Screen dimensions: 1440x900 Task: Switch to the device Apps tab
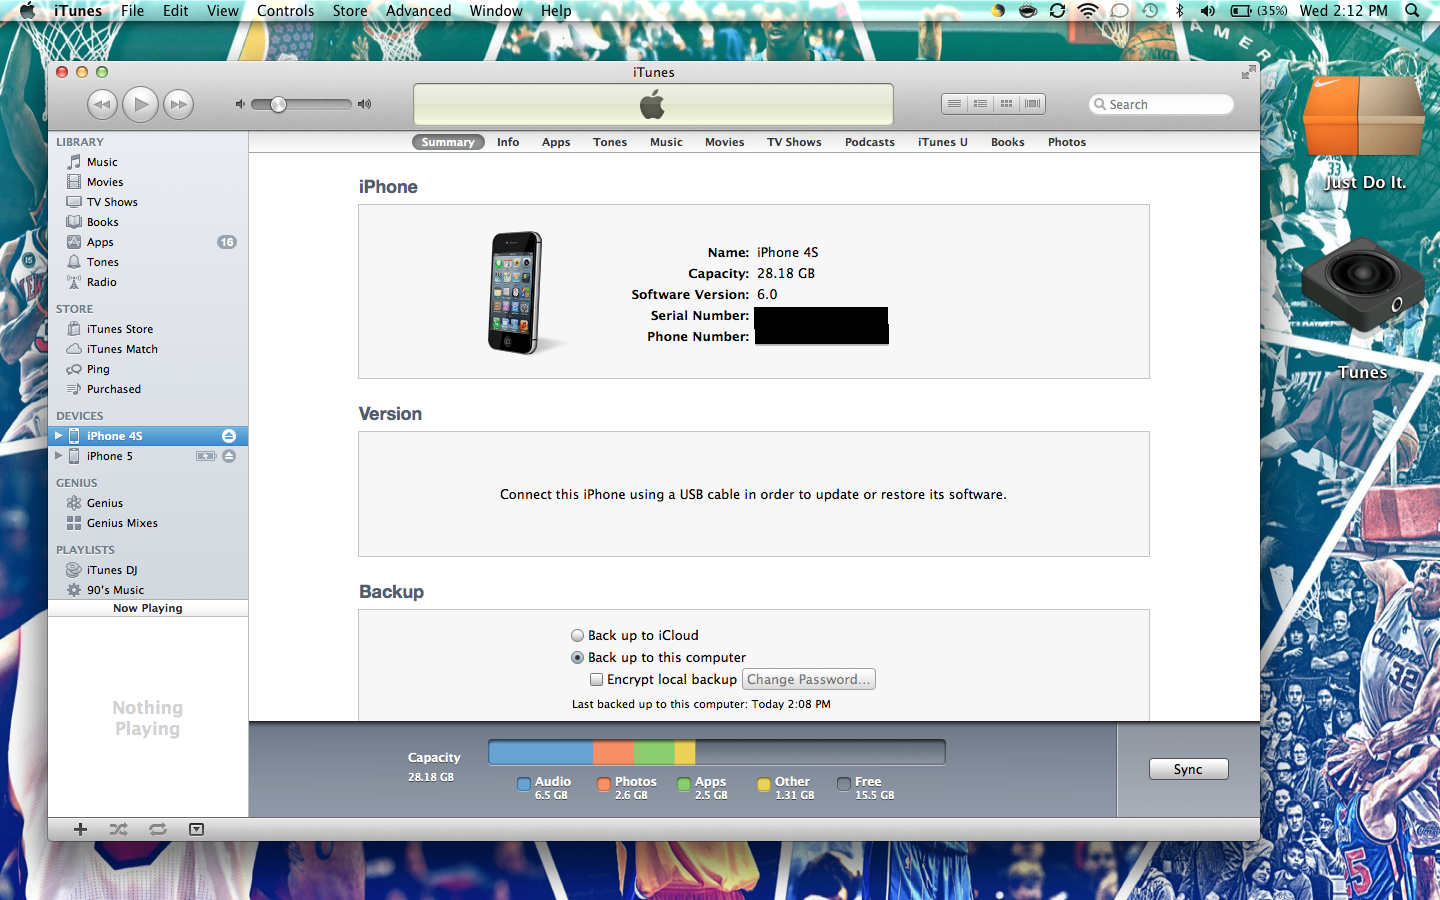pyautogui.click(x=556, y=142)
